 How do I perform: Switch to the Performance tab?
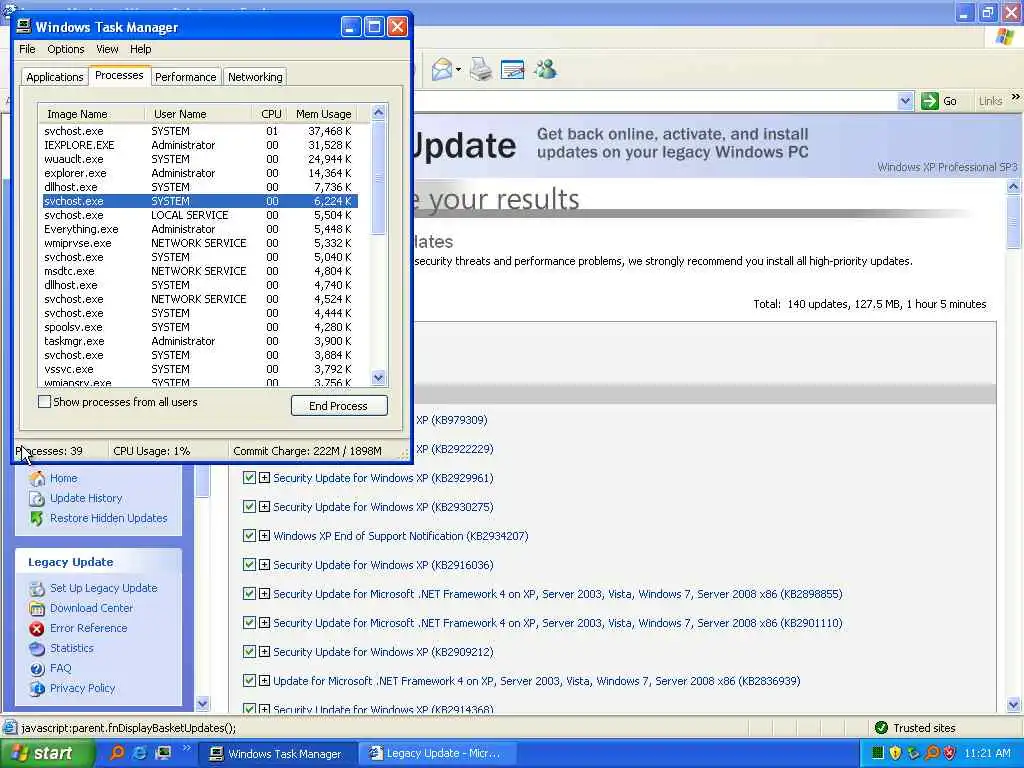185,77
